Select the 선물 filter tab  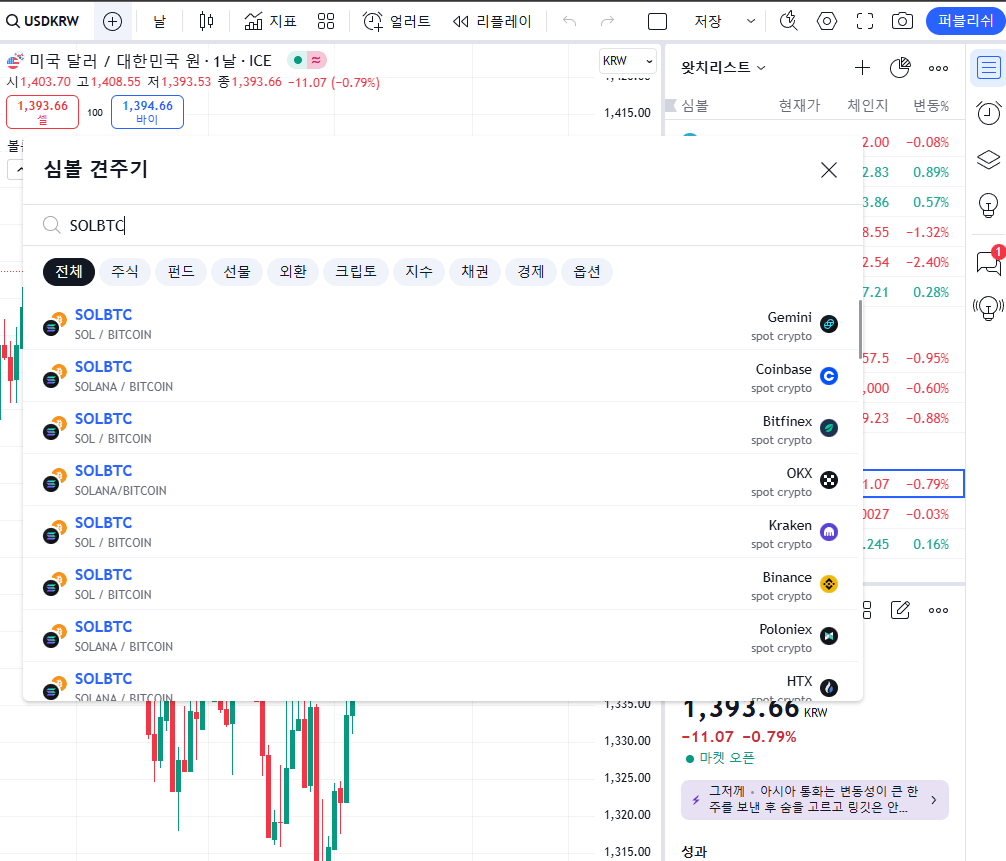[x=237, y=271]
